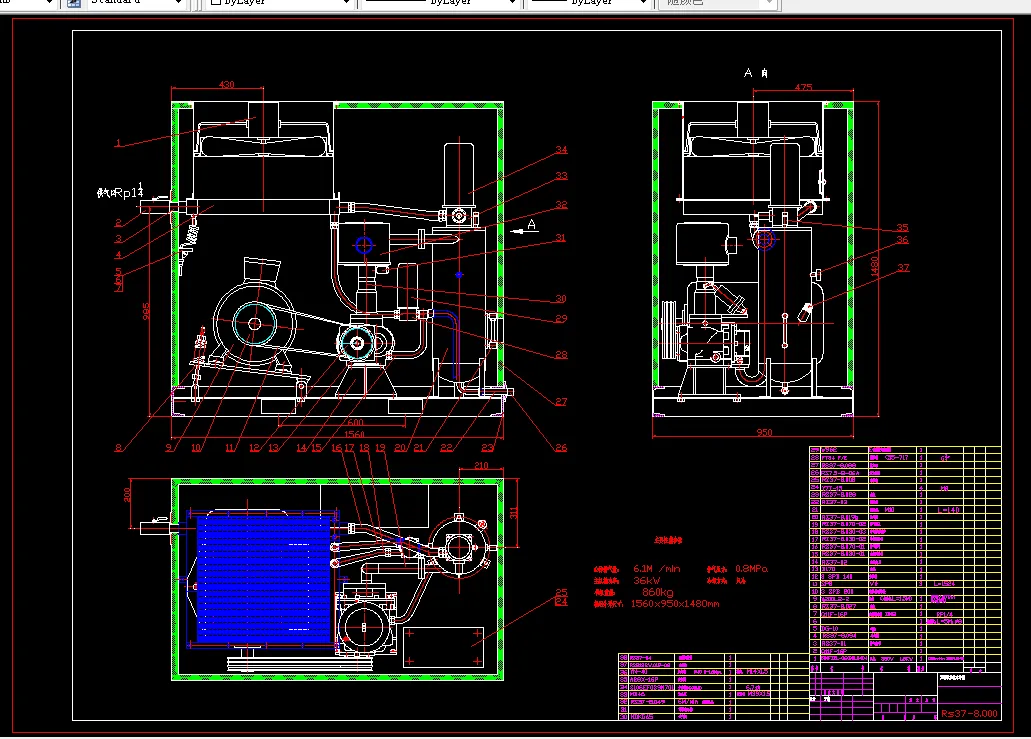The image size is (1031, 739).
Task: Select the '475' dimension above side view
Action: click(x=803, y=87)
